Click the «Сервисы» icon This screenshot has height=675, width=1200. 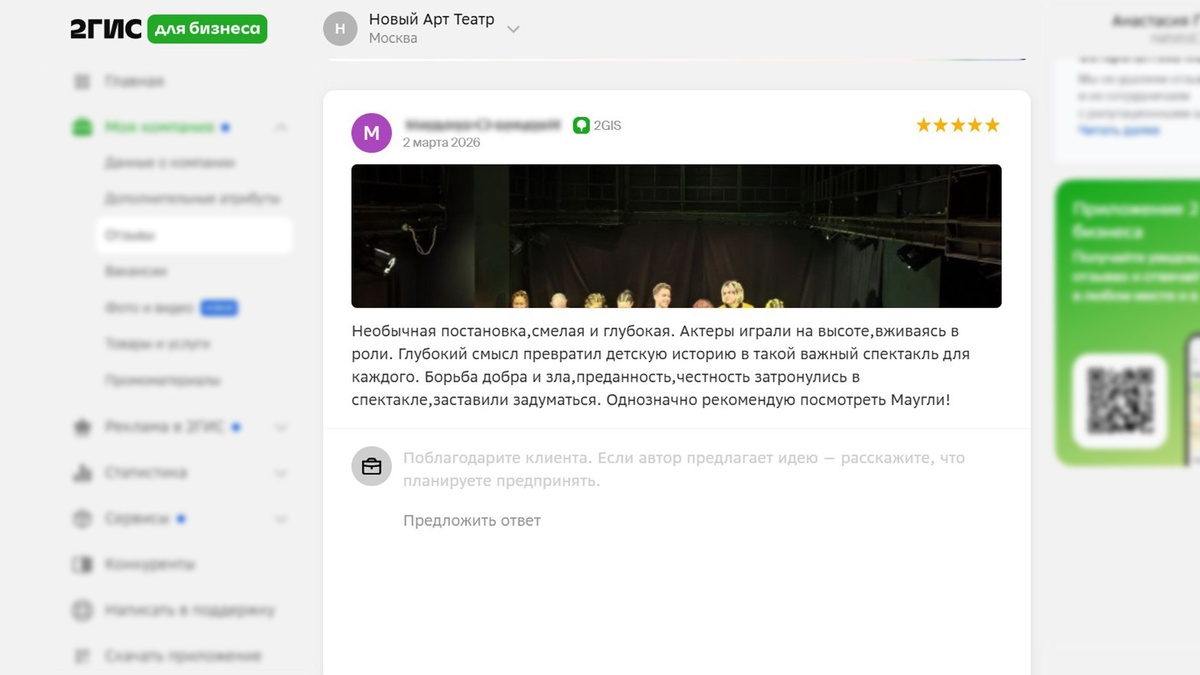pyautogui.click(x=83, y=519)
